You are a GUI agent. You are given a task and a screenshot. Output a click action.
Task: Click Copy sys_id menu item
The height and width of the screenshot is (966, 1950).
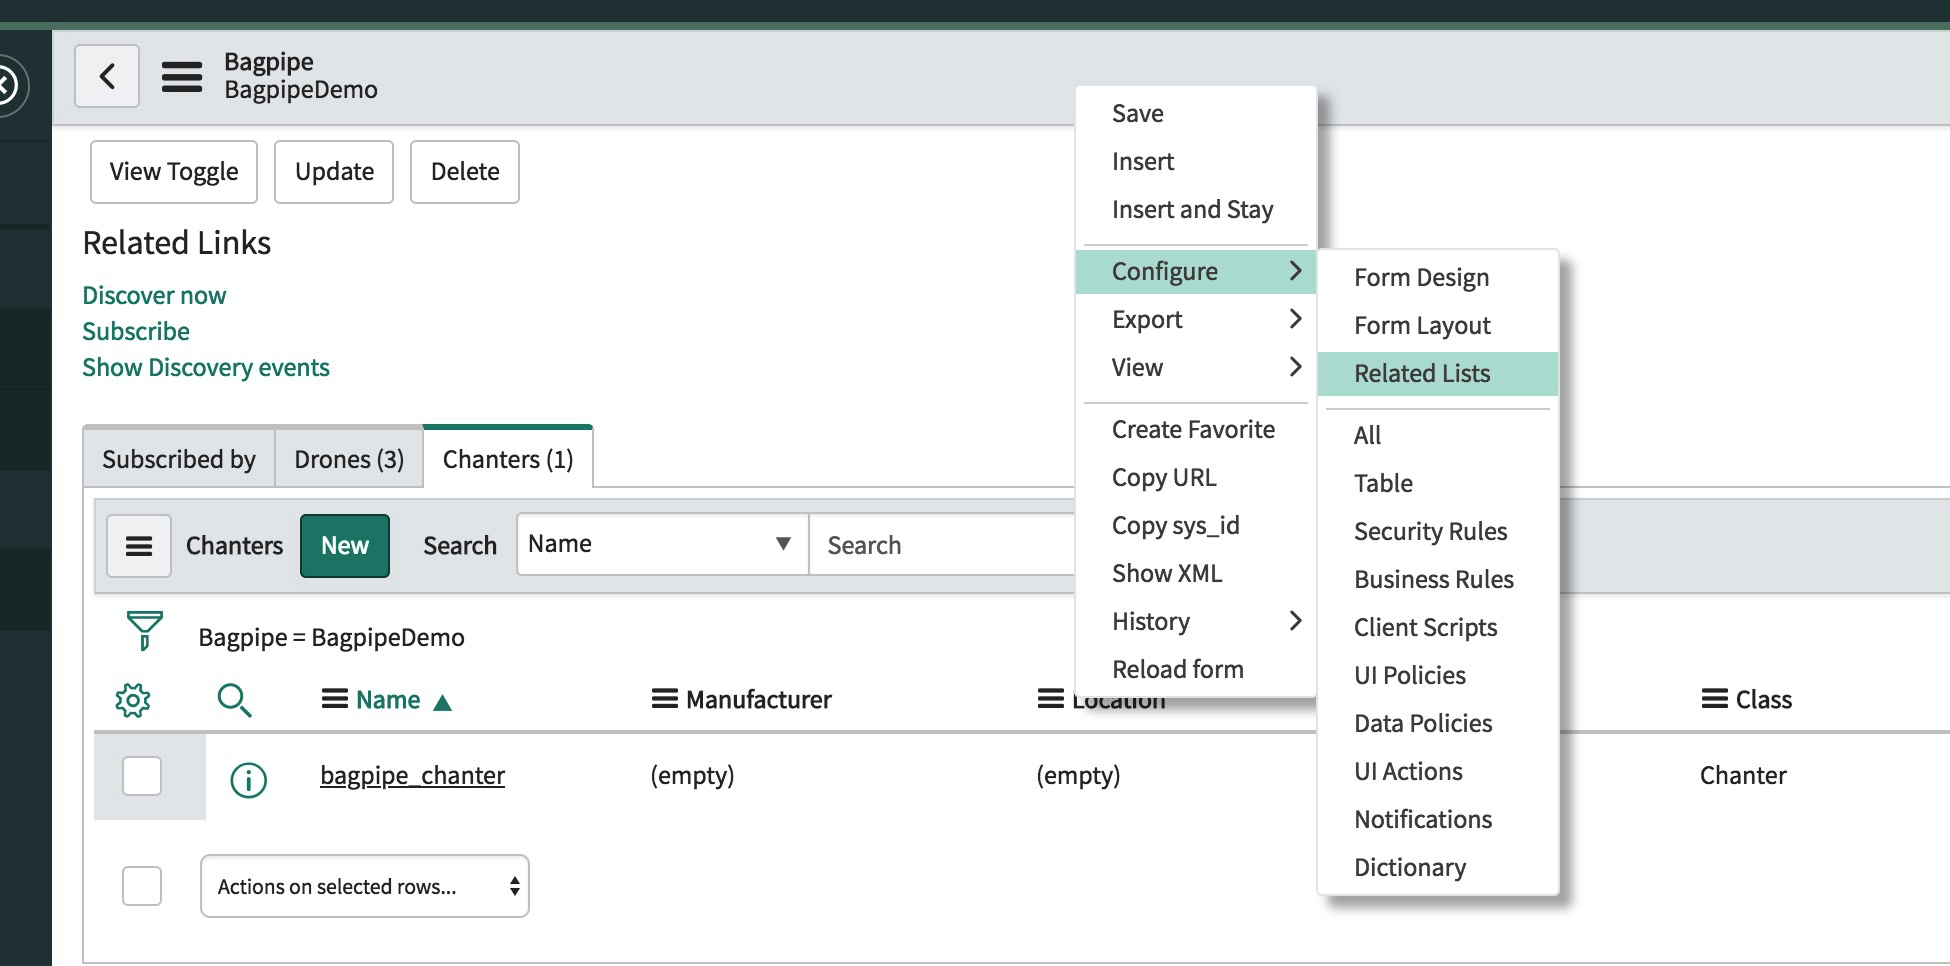(x=1195, y=525)
